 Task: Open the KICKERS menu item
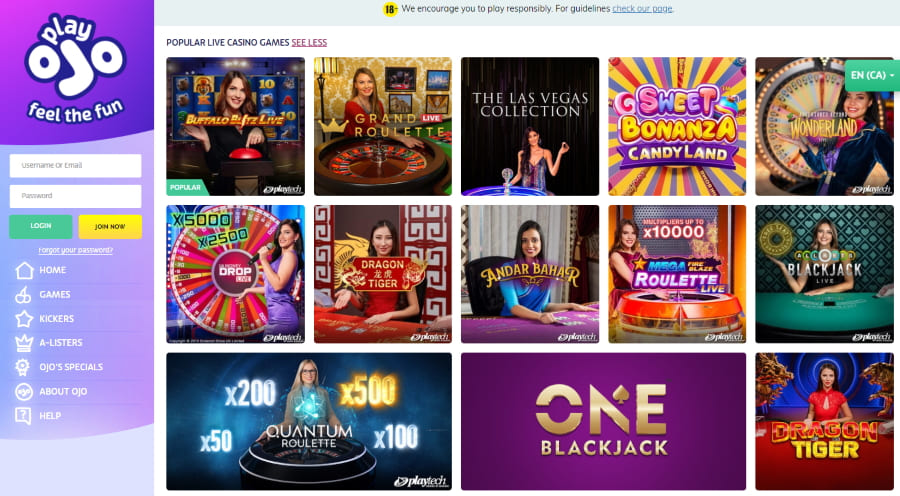tap(56, 319)
